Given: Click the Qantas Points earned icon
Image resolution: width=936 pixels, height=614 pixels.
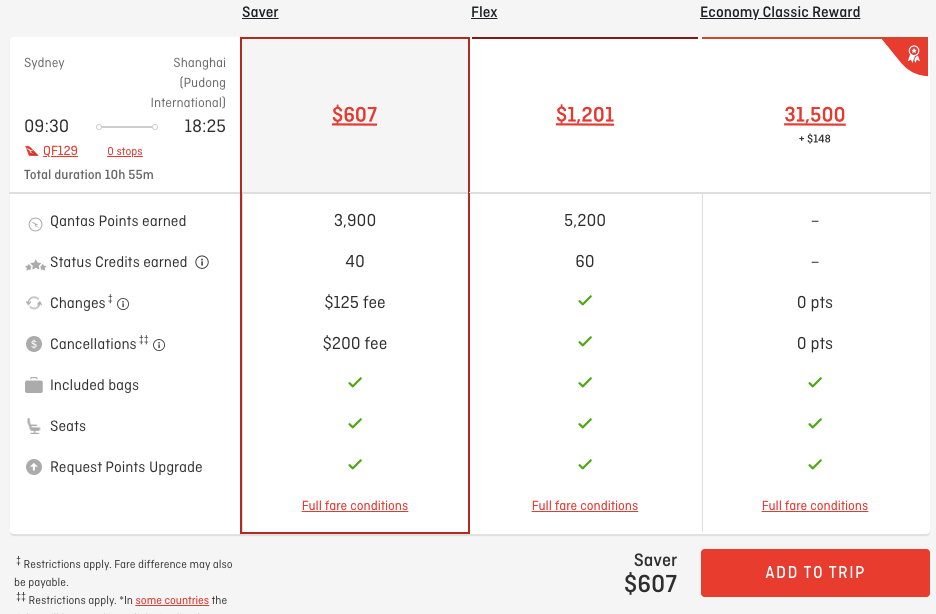Looking at the screenshot, I should [35, 224].
